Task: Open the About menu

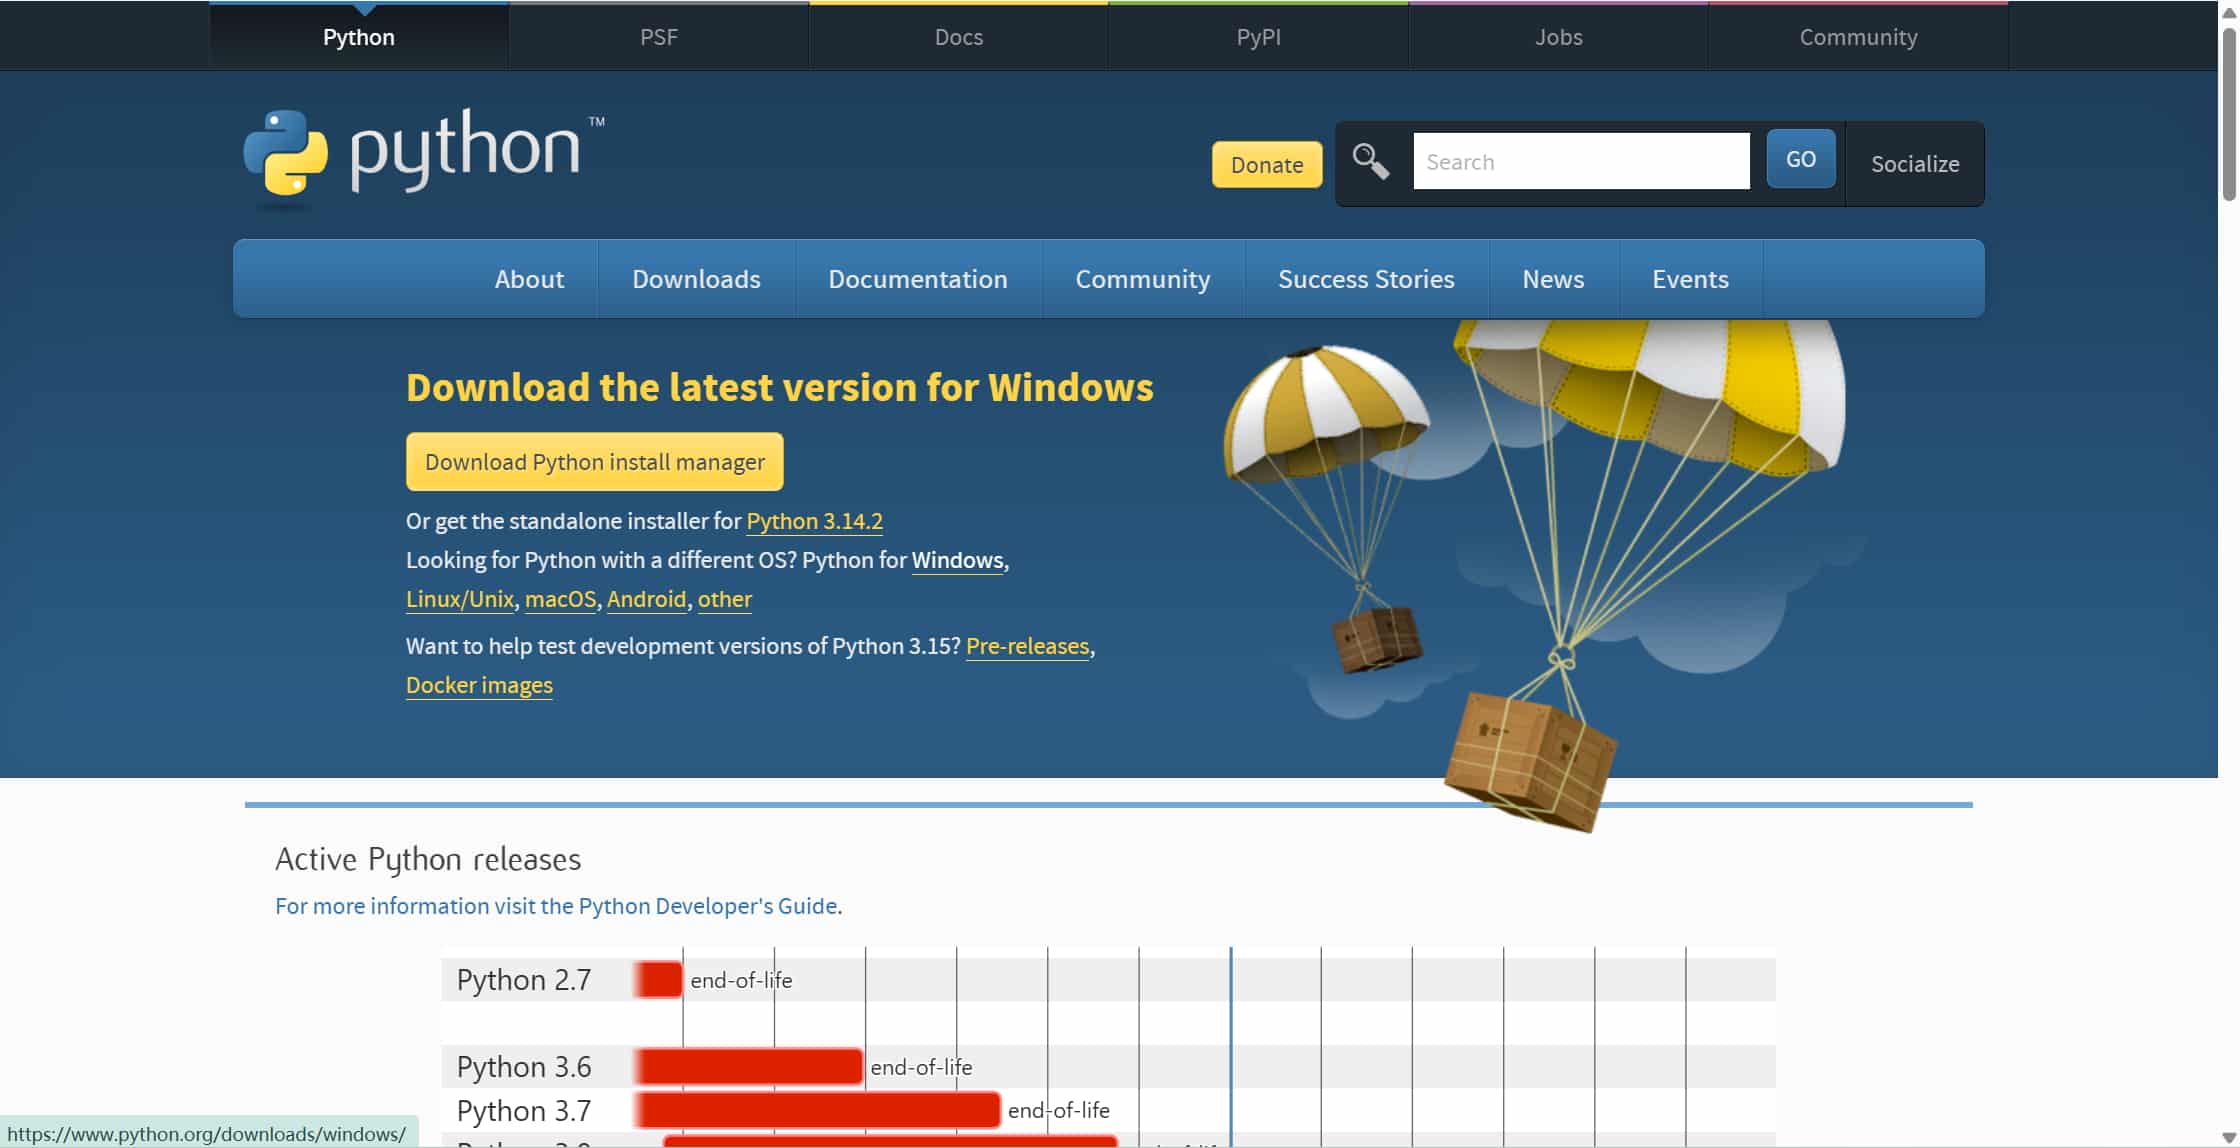Action: tap(529, 279)
